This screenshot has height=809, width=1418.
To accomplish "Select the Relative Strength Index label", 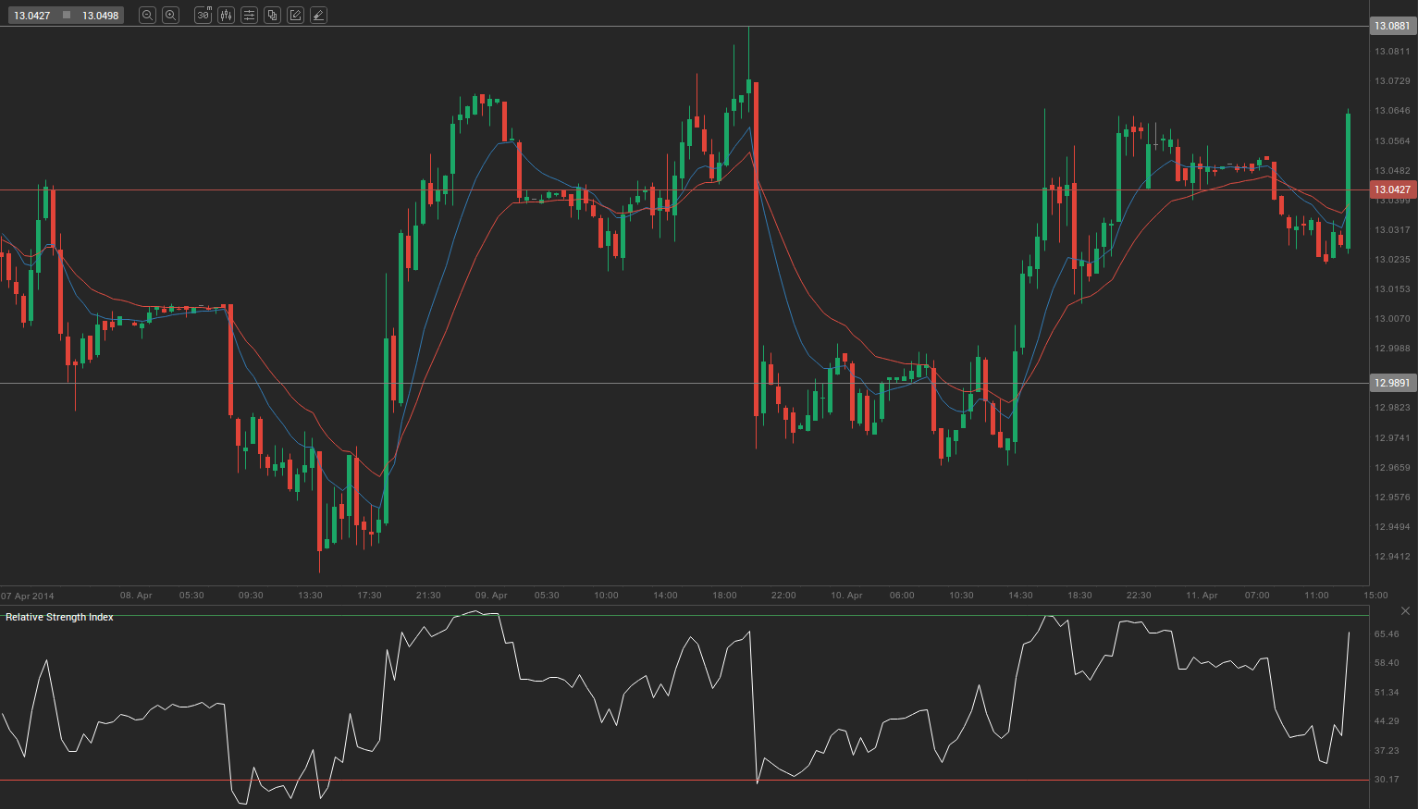I will pyautogui.click(x=59, y=617).
